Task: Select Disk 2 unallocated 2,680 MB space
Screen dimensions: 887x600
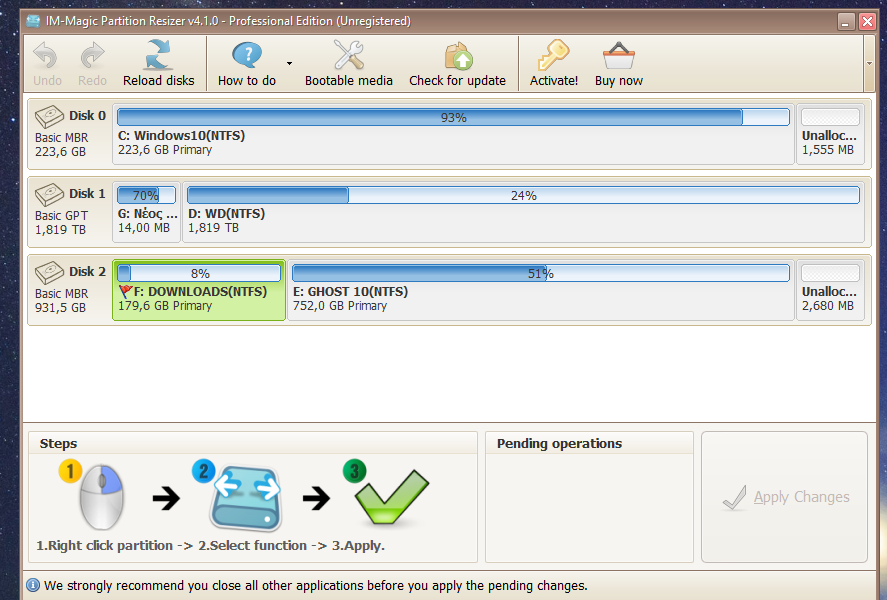Action: click(830, 290)
